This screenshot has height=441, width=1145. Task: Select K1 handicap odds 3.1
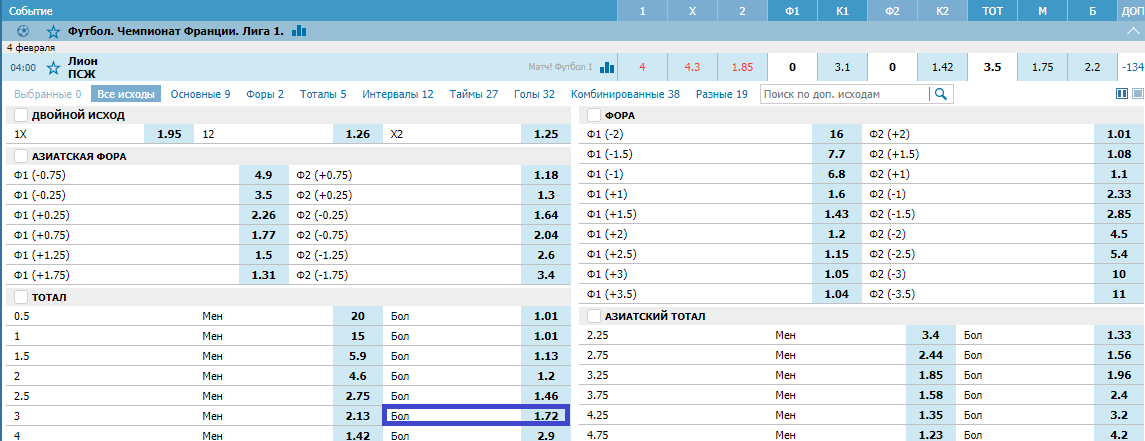842,67
